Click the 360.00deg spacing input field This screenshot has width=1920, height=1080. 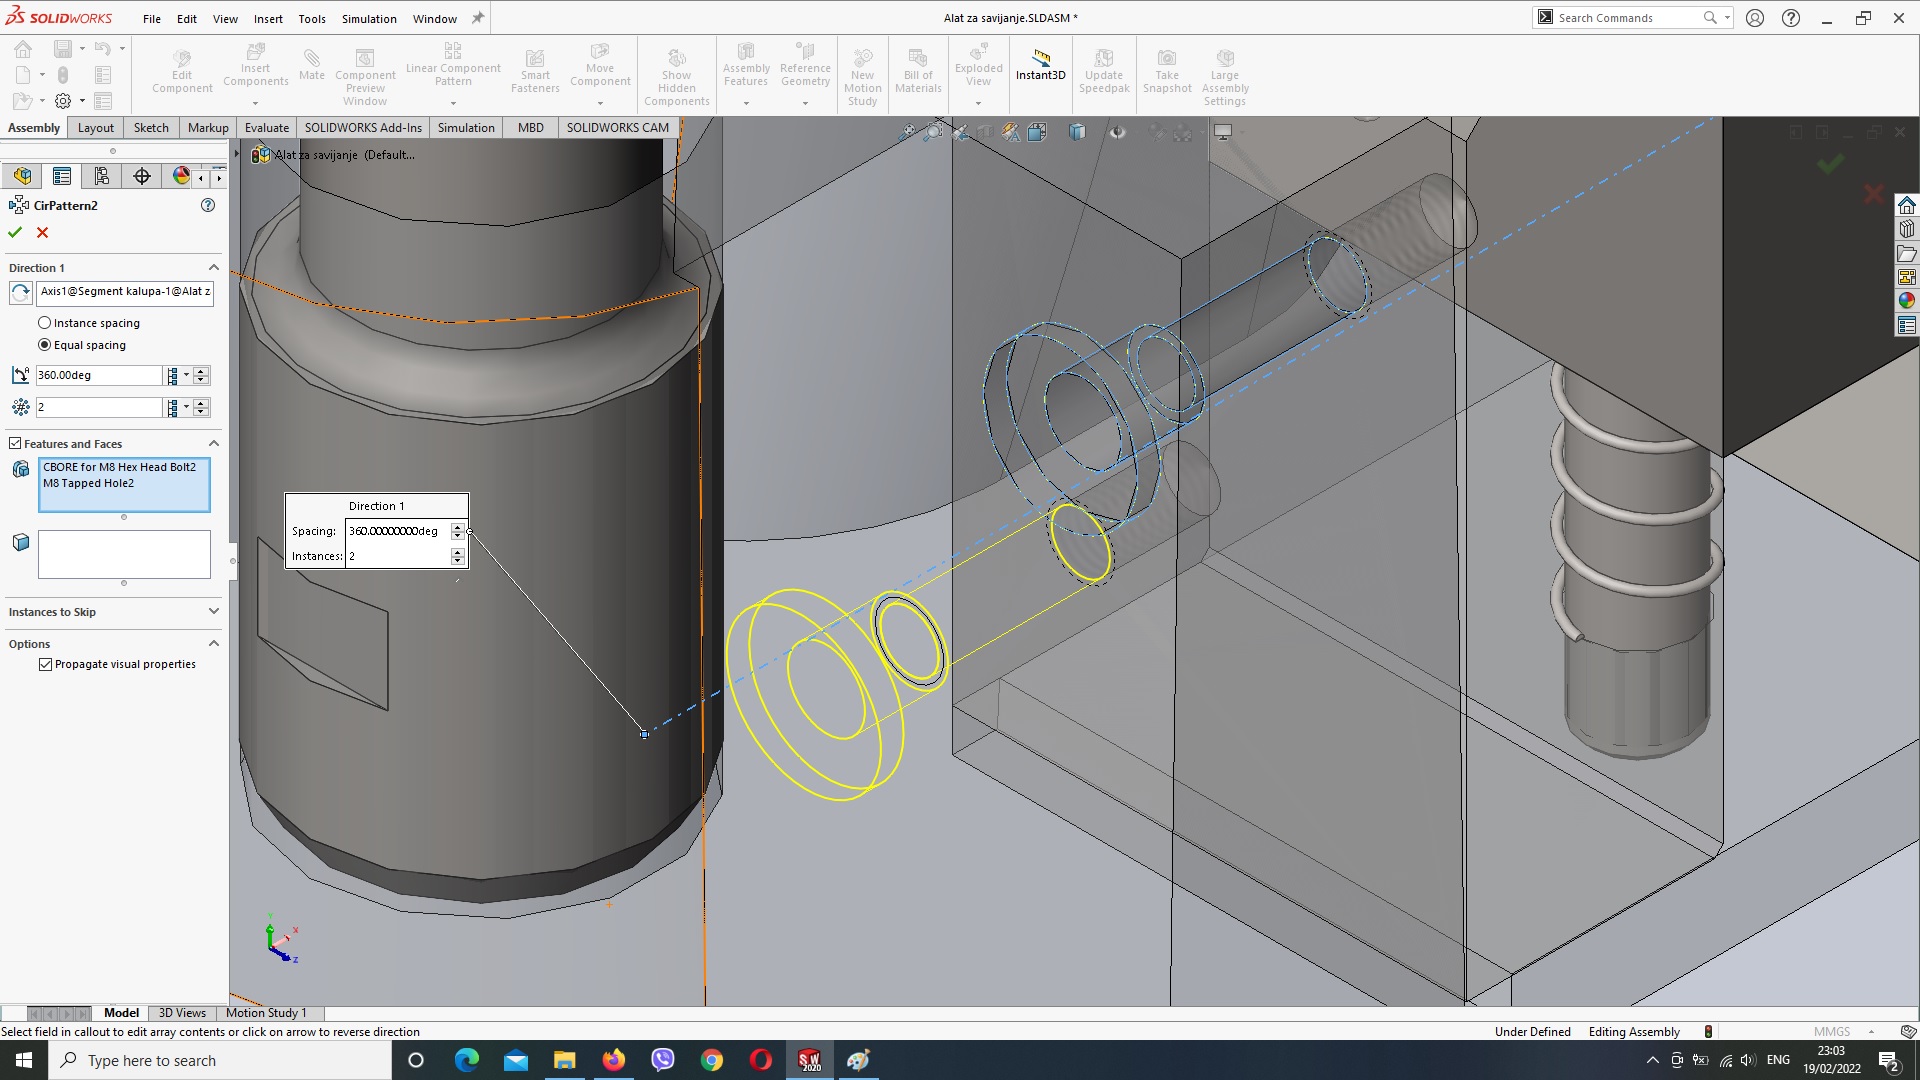pyautogui.click(x=99, y=375)
